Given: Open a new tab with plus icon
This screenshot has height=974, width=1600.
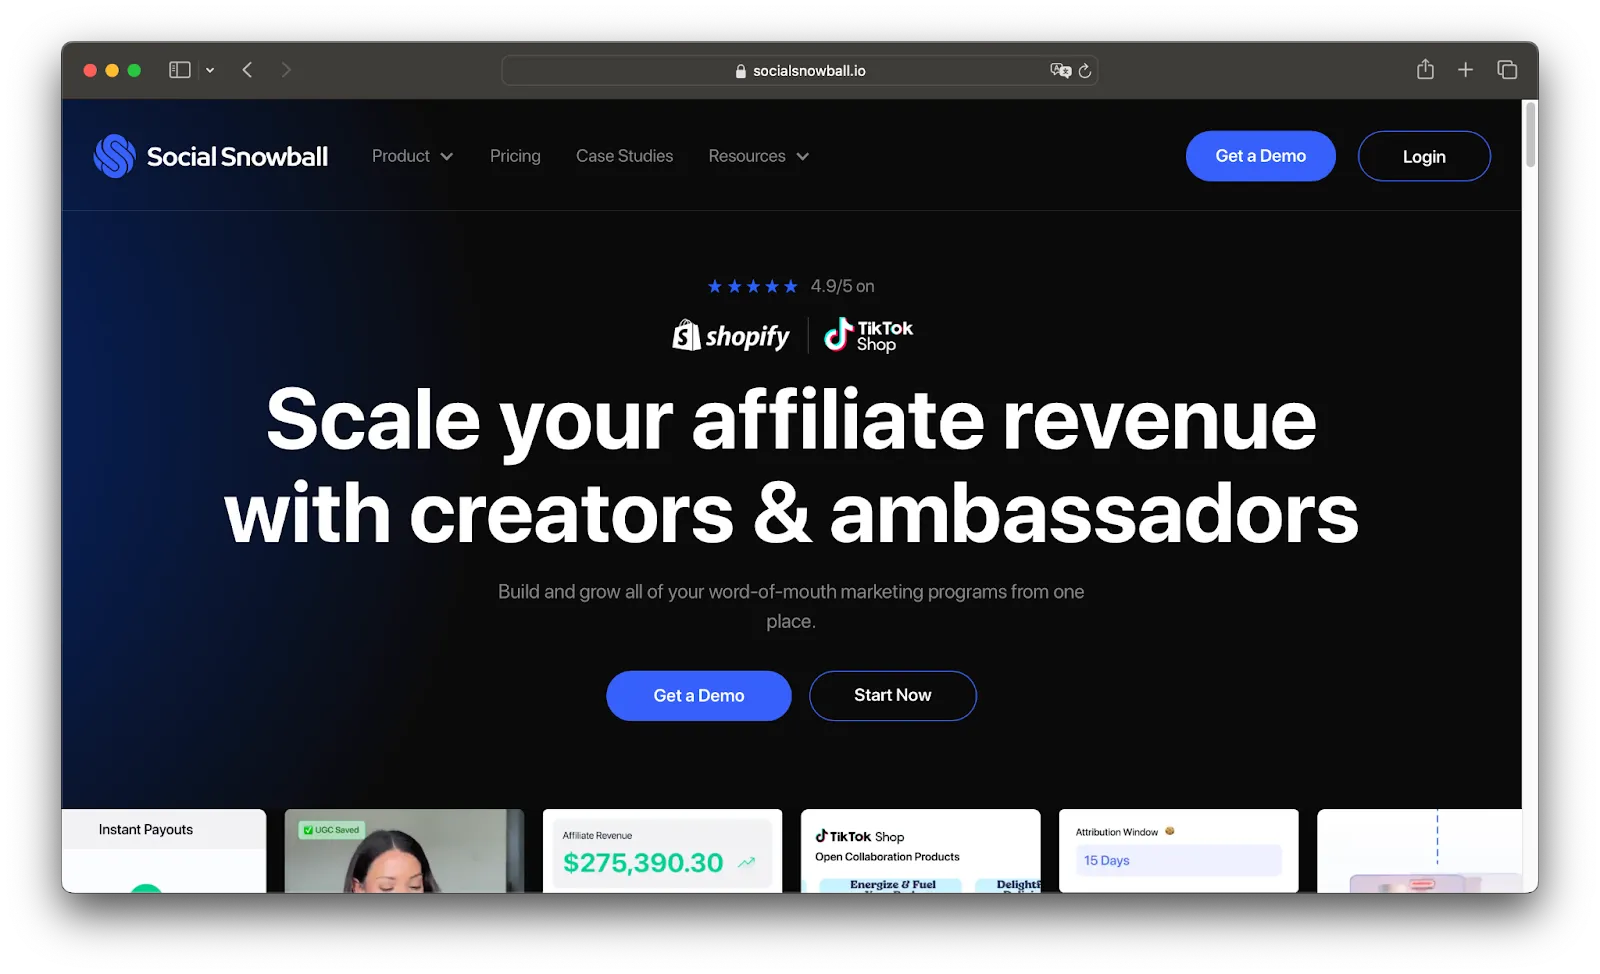Looking at the screenshot, I should click(x=1465, y=70).
